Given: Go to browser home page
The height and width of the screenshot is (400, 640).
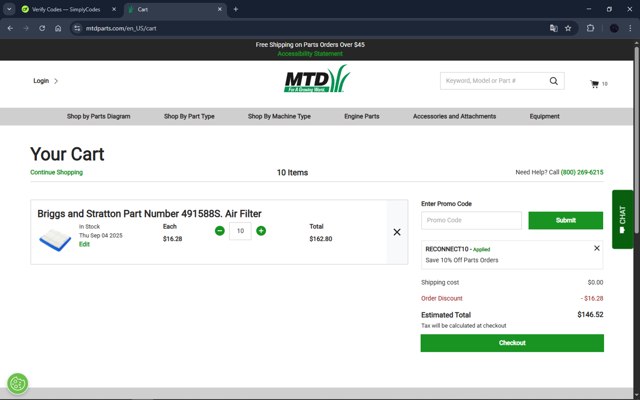Looking at the screenshot, I should click(58, 28).
